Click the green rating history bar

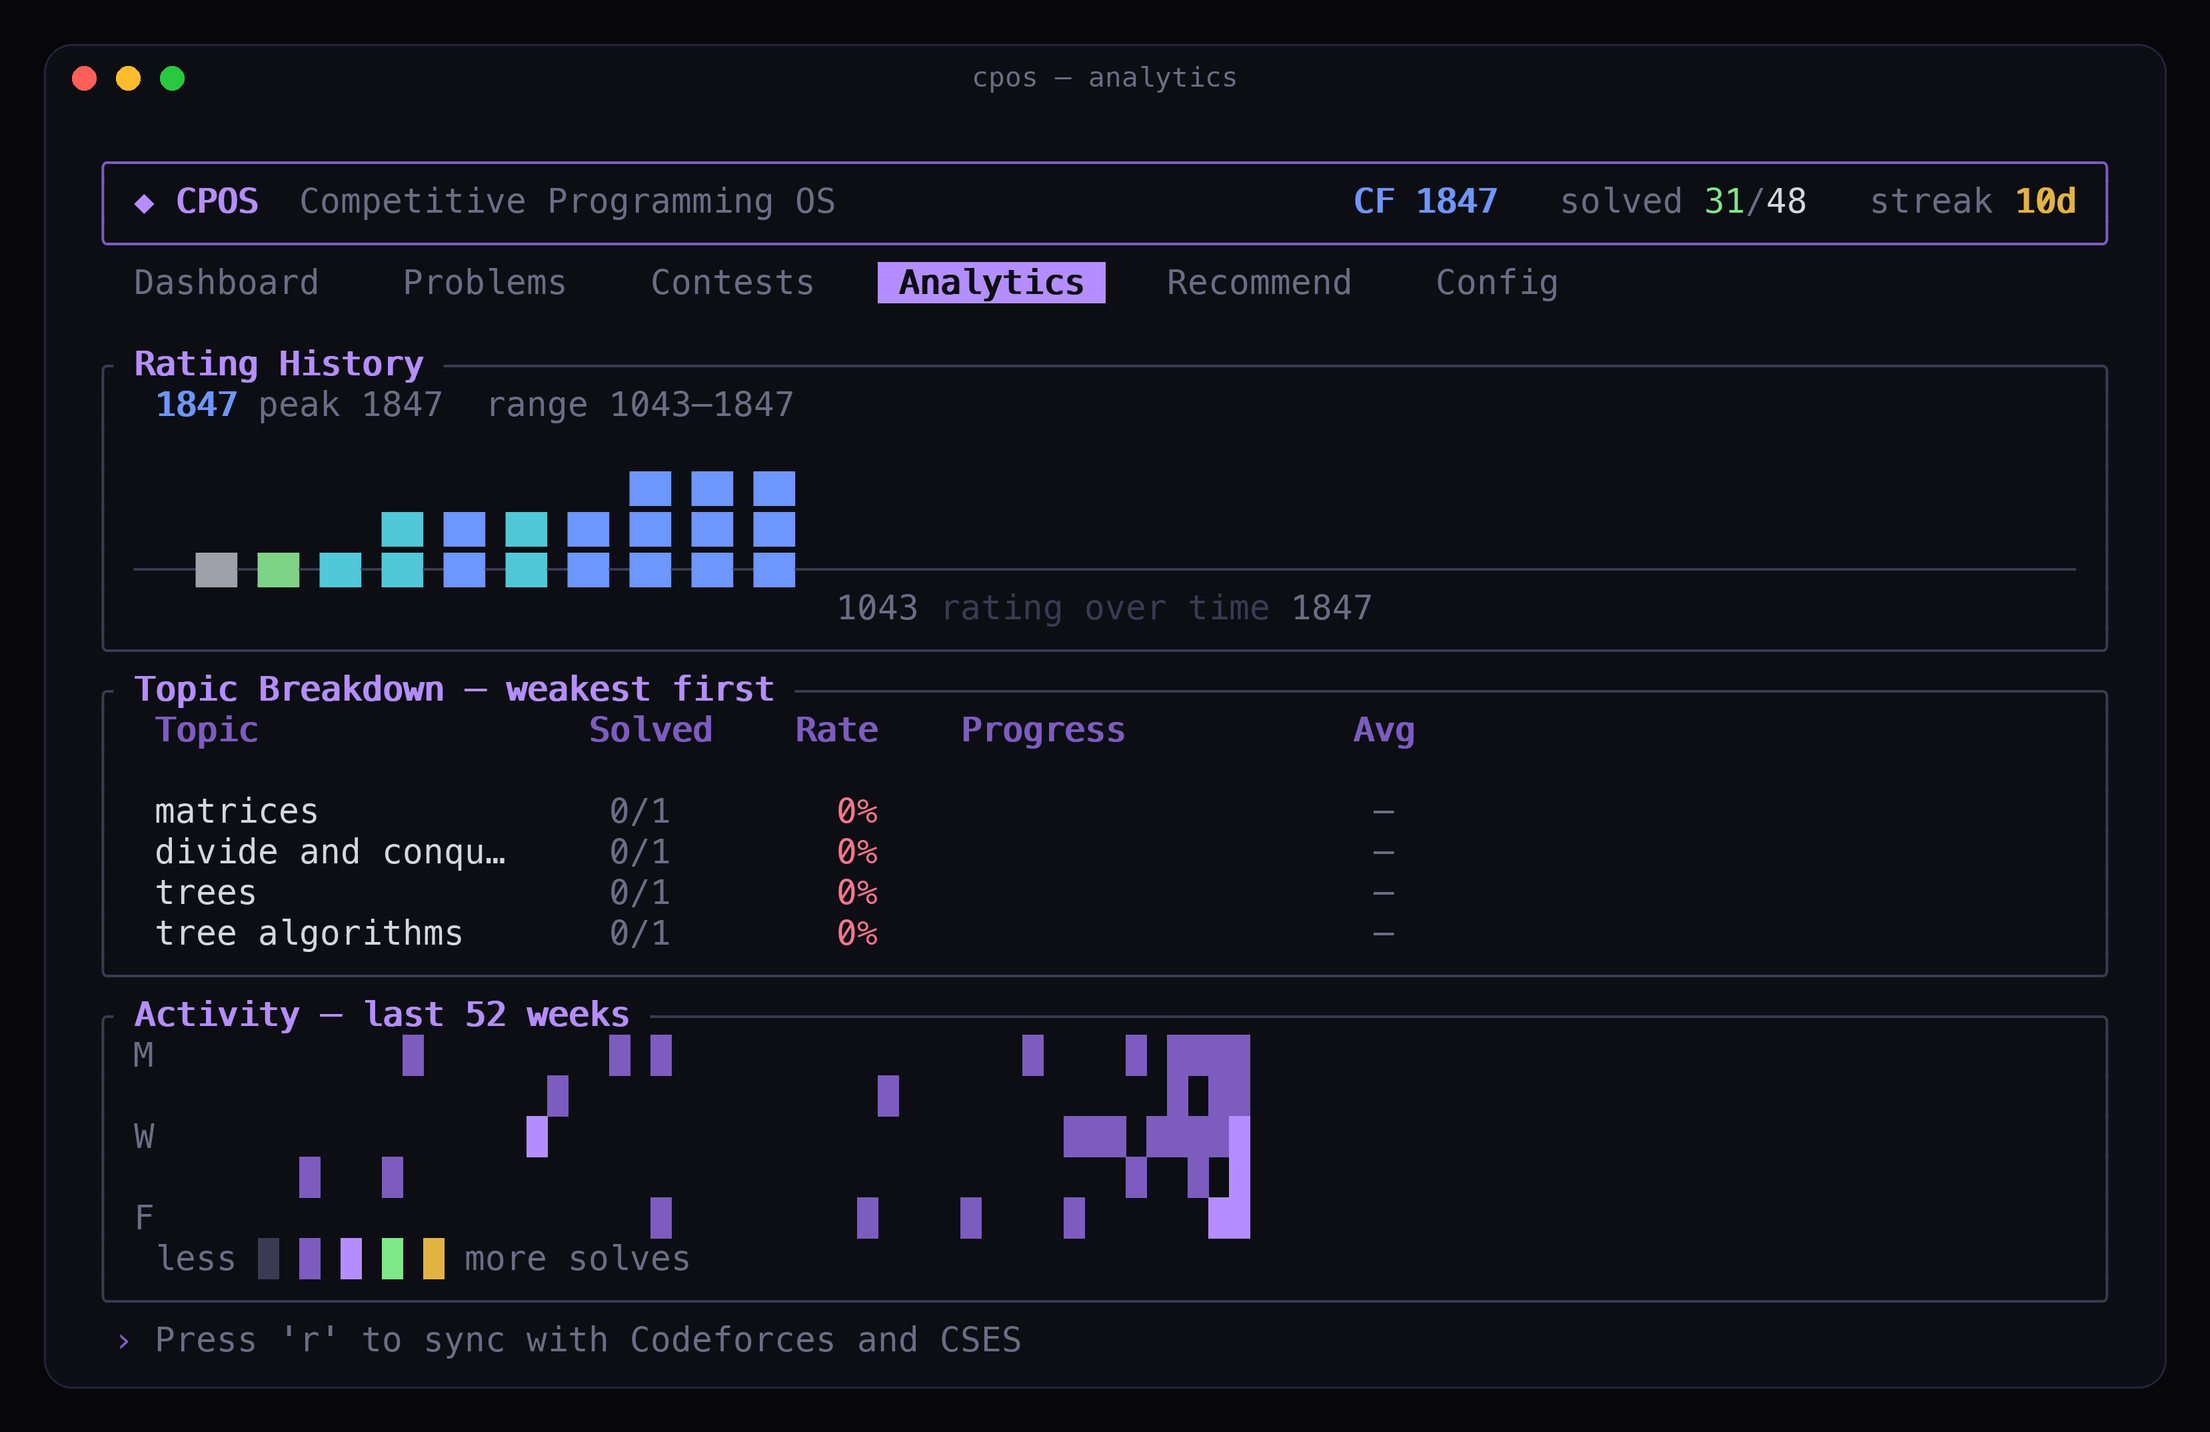coord(278,570)
